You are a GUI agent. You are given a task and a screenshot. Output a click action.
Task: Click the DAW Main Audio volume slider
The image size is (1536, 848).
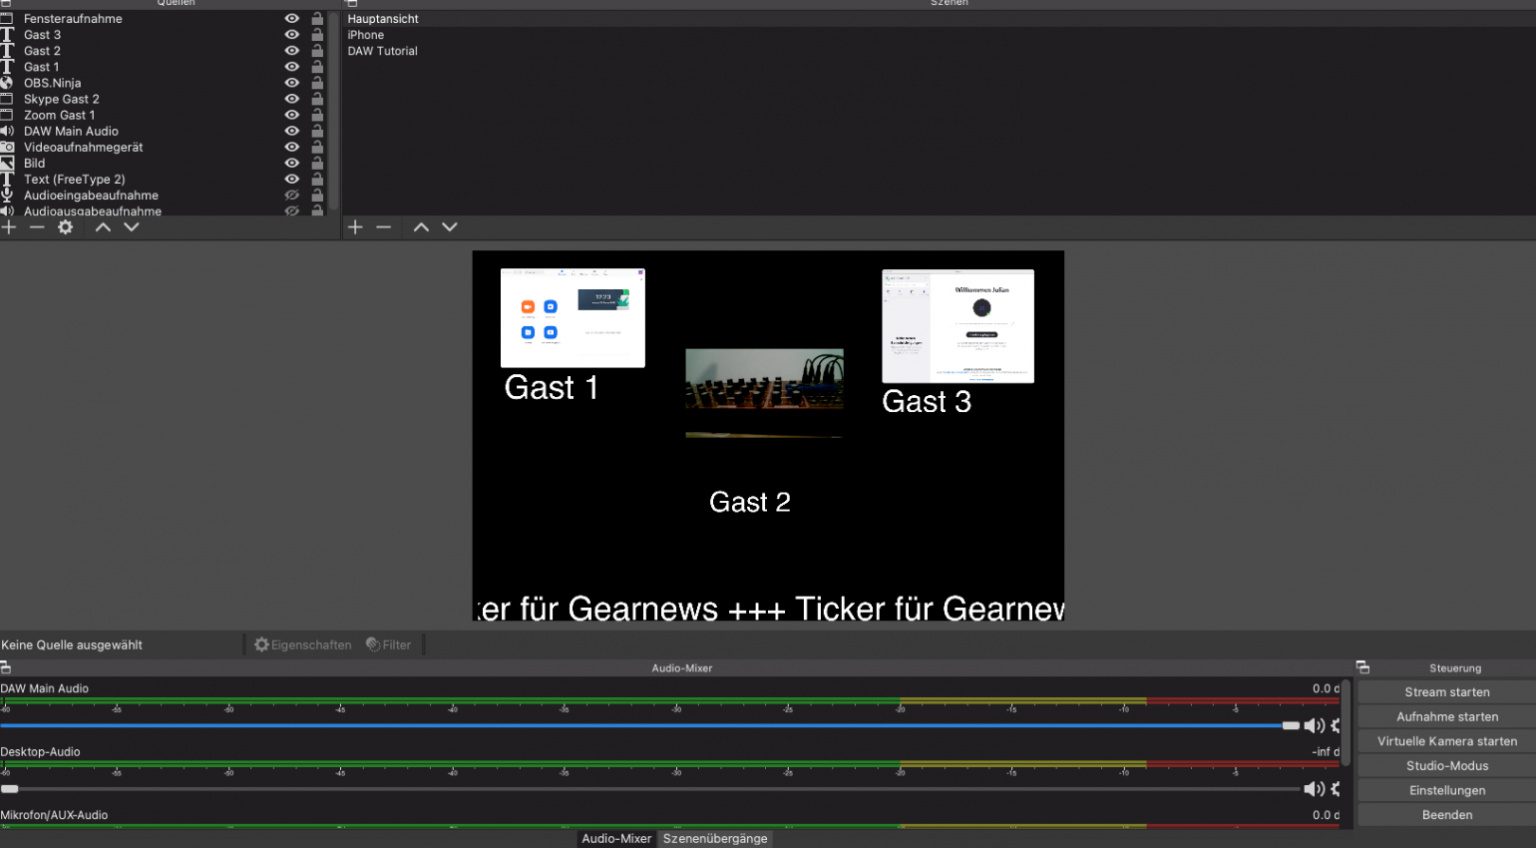[650, 726]
